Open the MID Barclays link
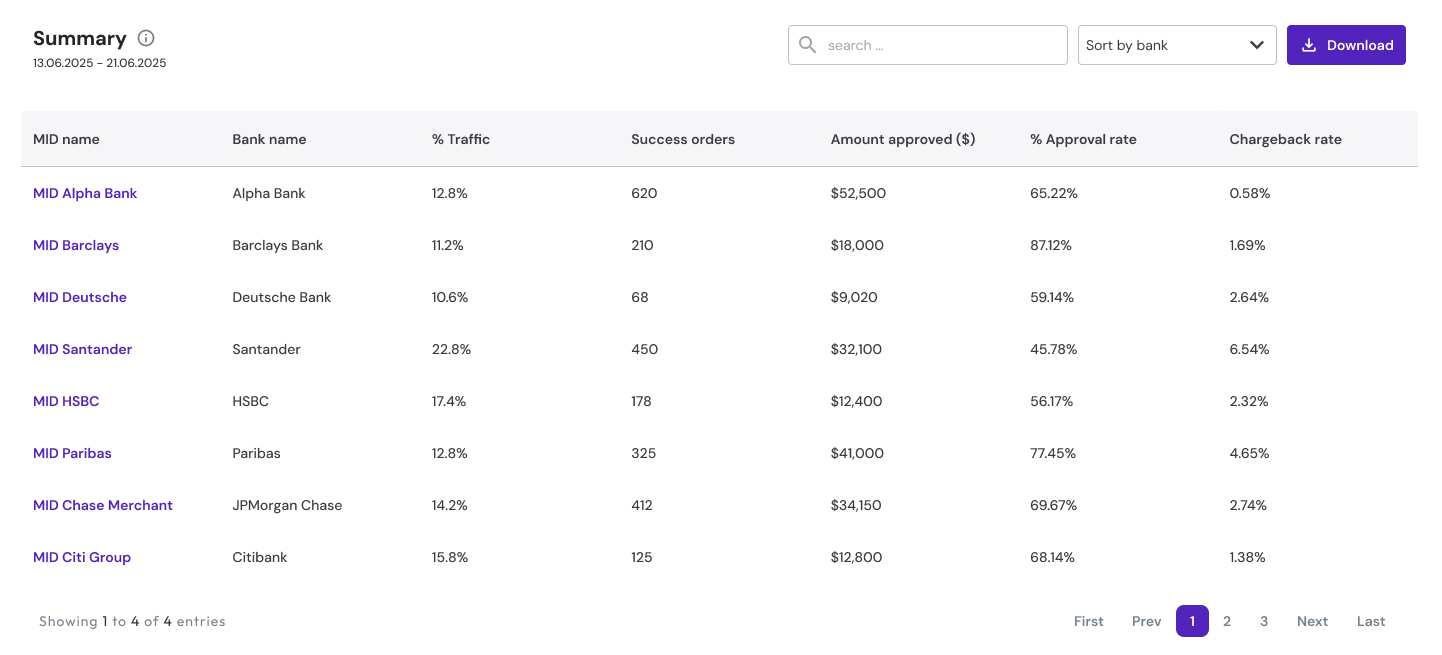The width and height of the screenshot is (1442, 655). coord(76,245)
